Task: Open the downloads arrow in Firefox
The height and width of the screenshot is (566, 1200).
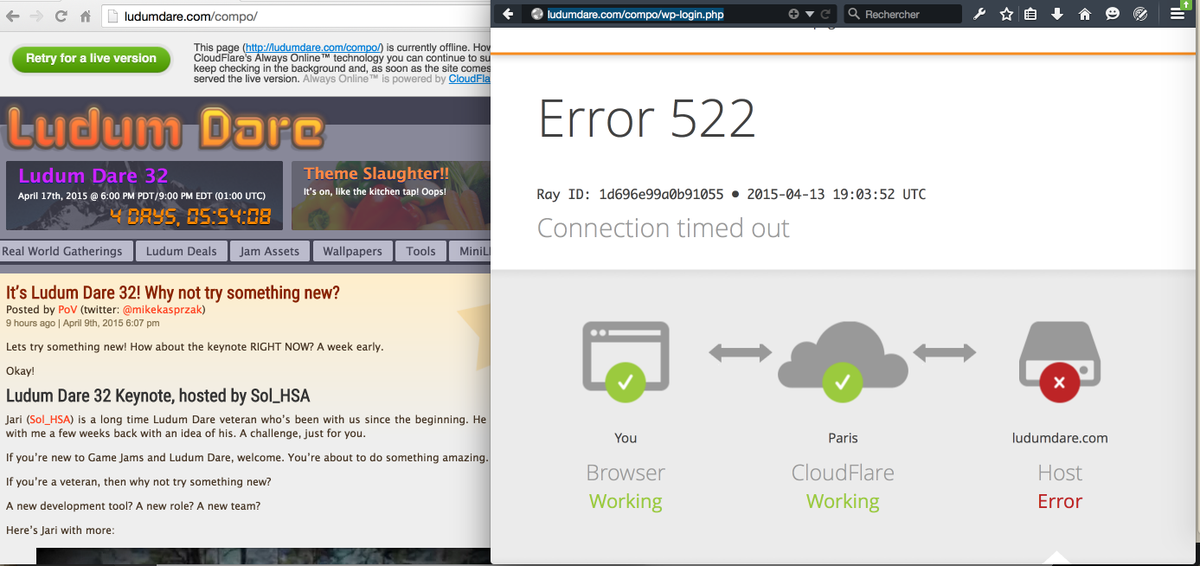Action: pos(1057,14)
